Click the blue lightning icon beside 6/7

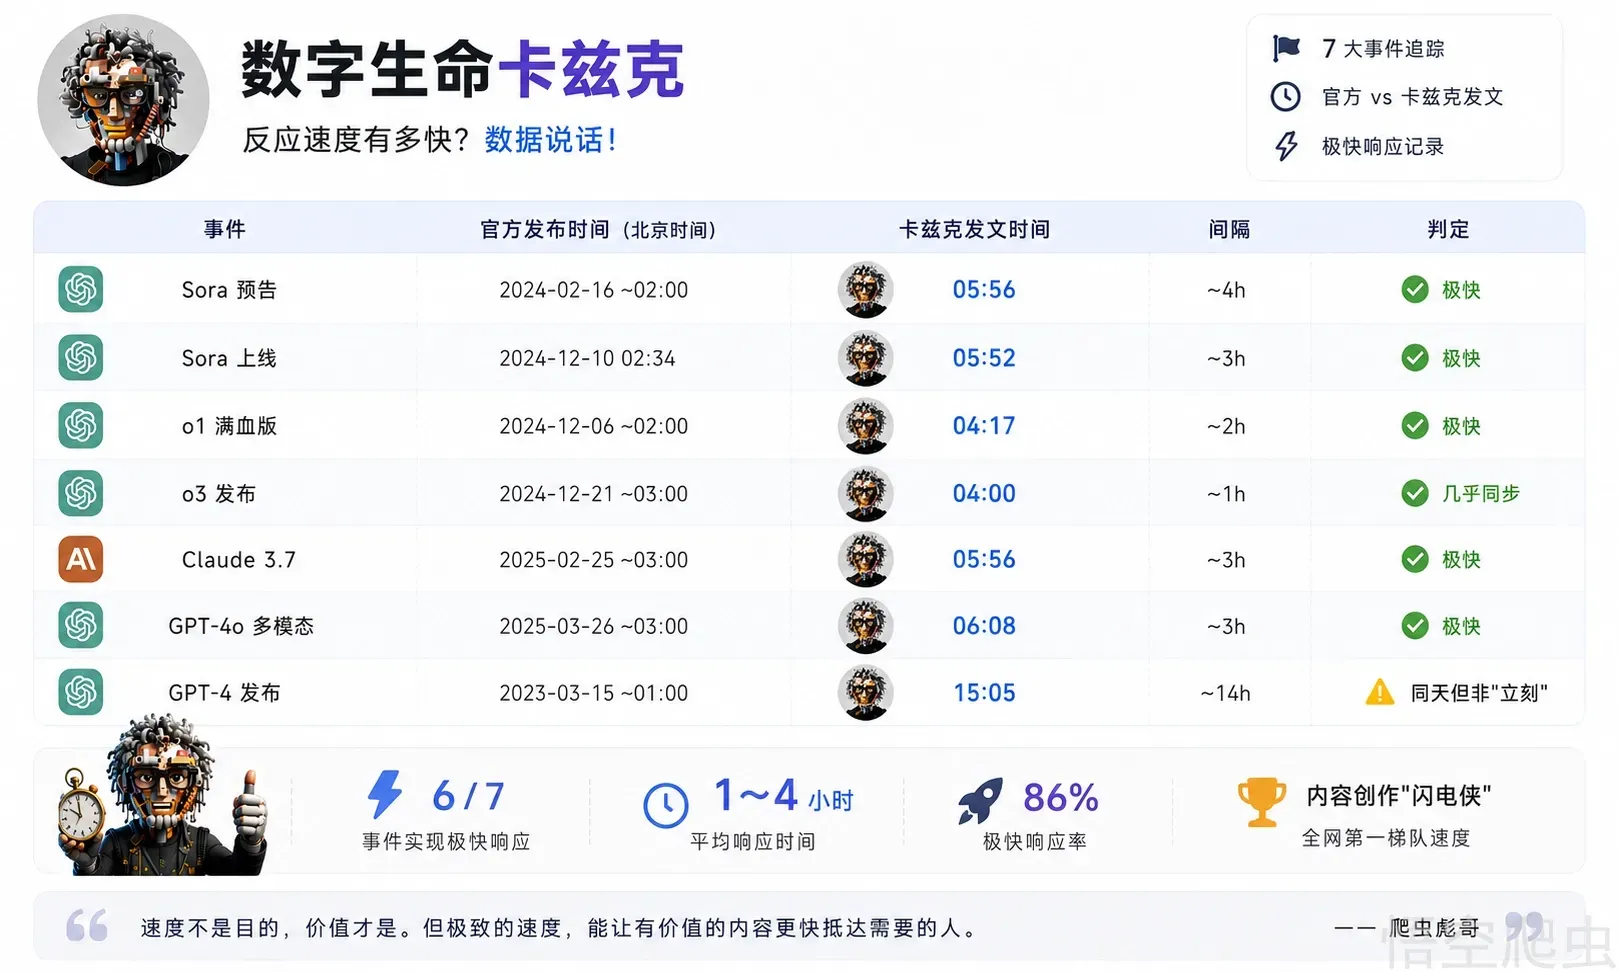[x=384, y=795]
